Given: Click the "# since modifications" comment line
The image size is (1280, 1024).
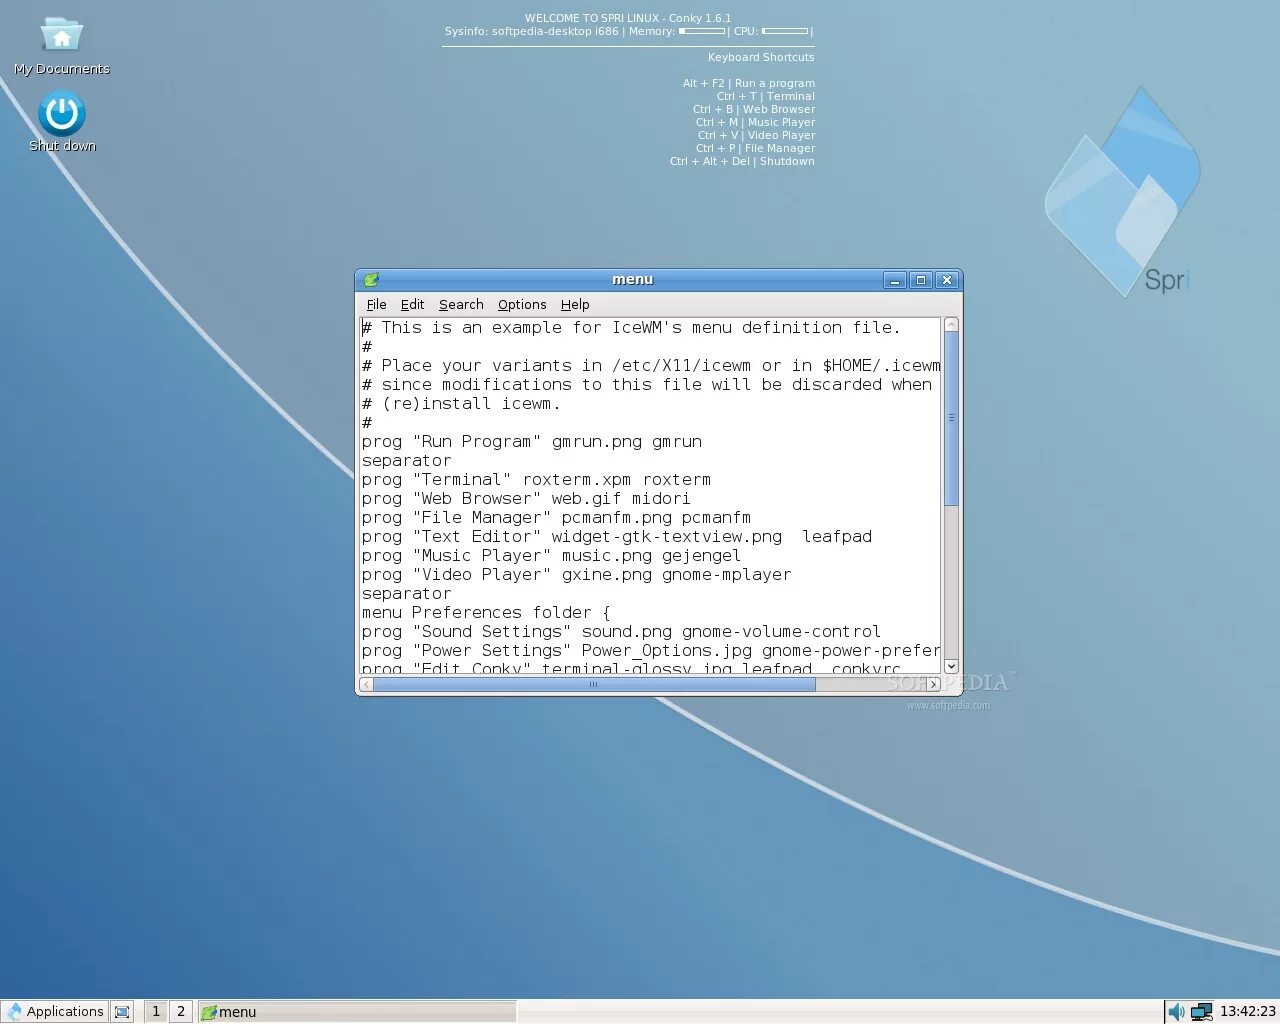Looking at the screenshot, I should pos(647,385).
